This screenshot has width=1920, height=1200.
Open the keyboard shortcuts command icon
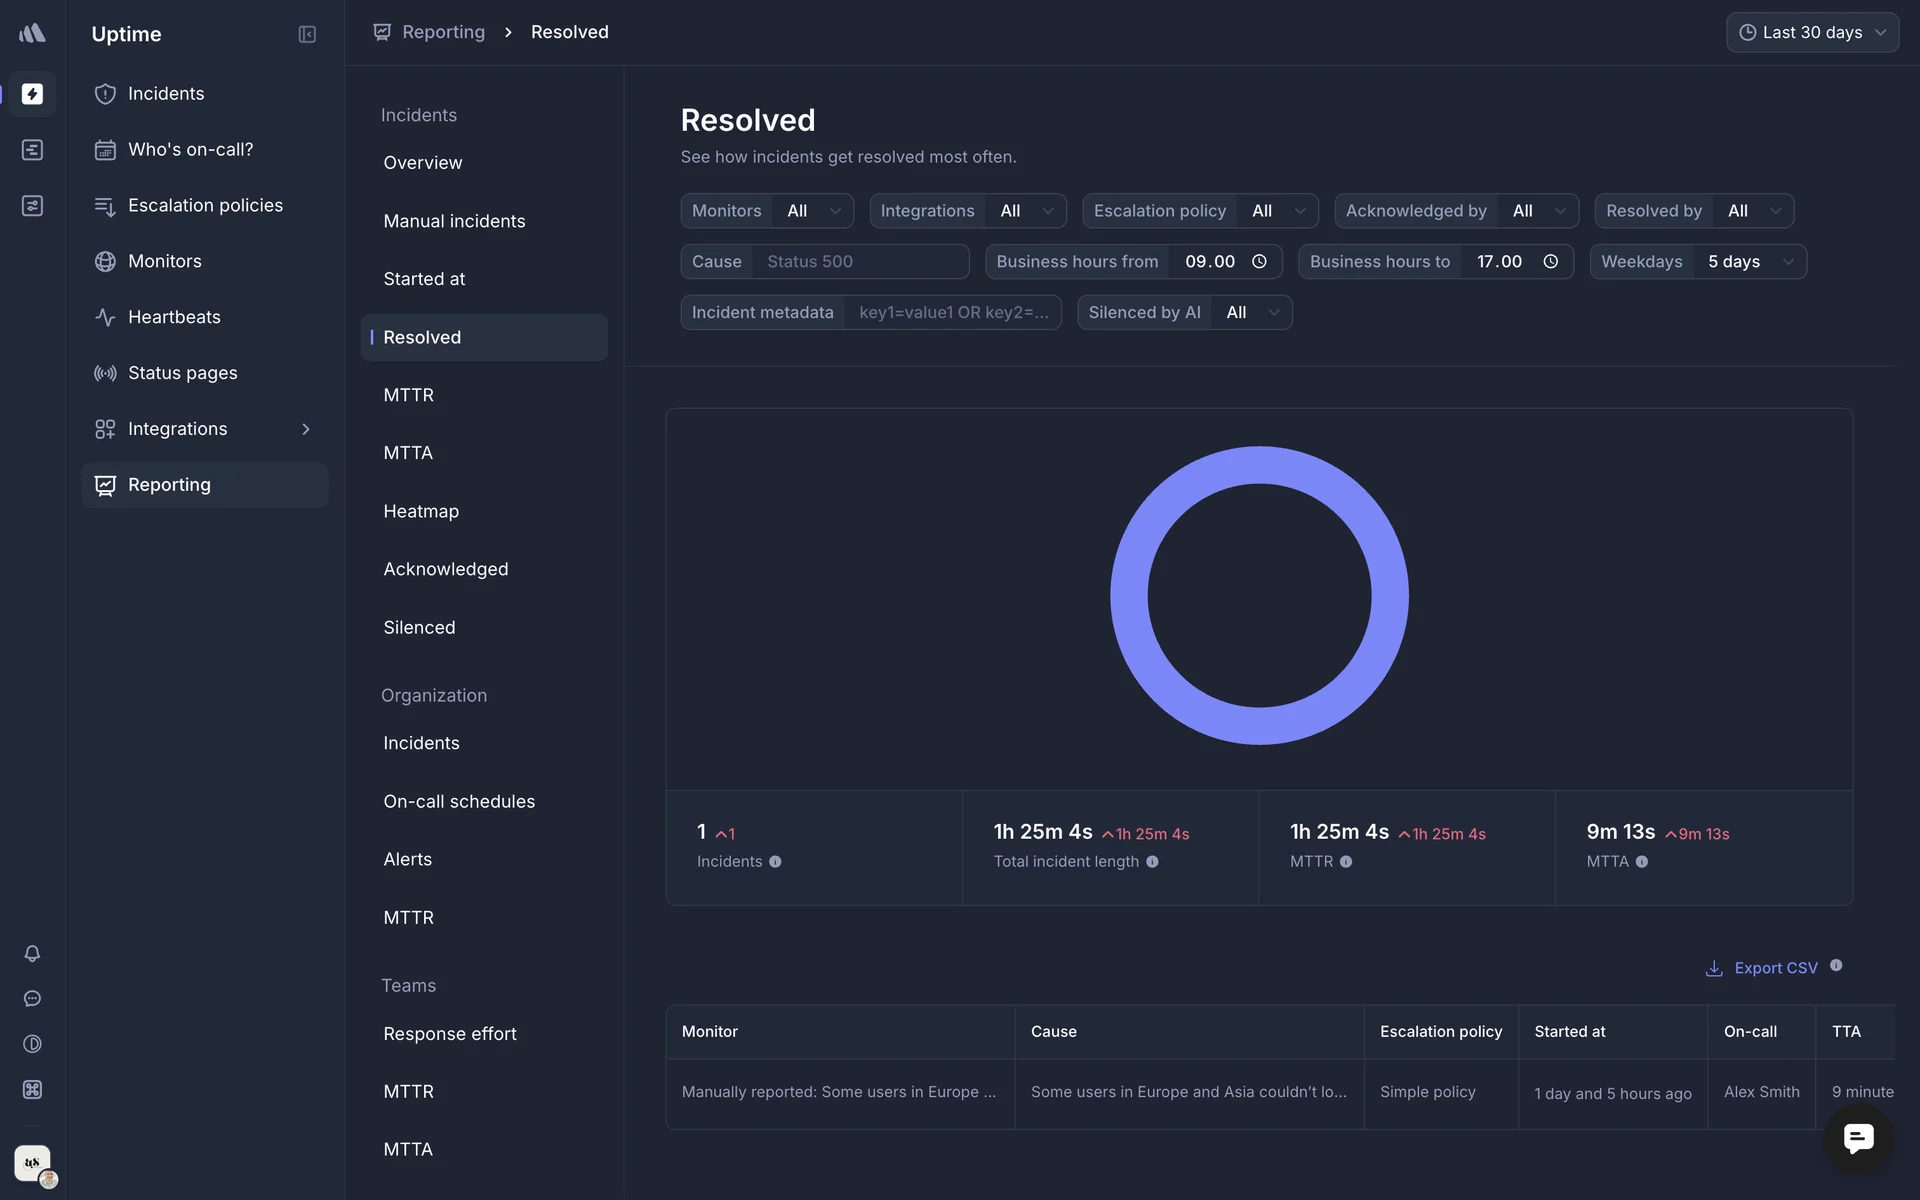[x=32, y=1090]
